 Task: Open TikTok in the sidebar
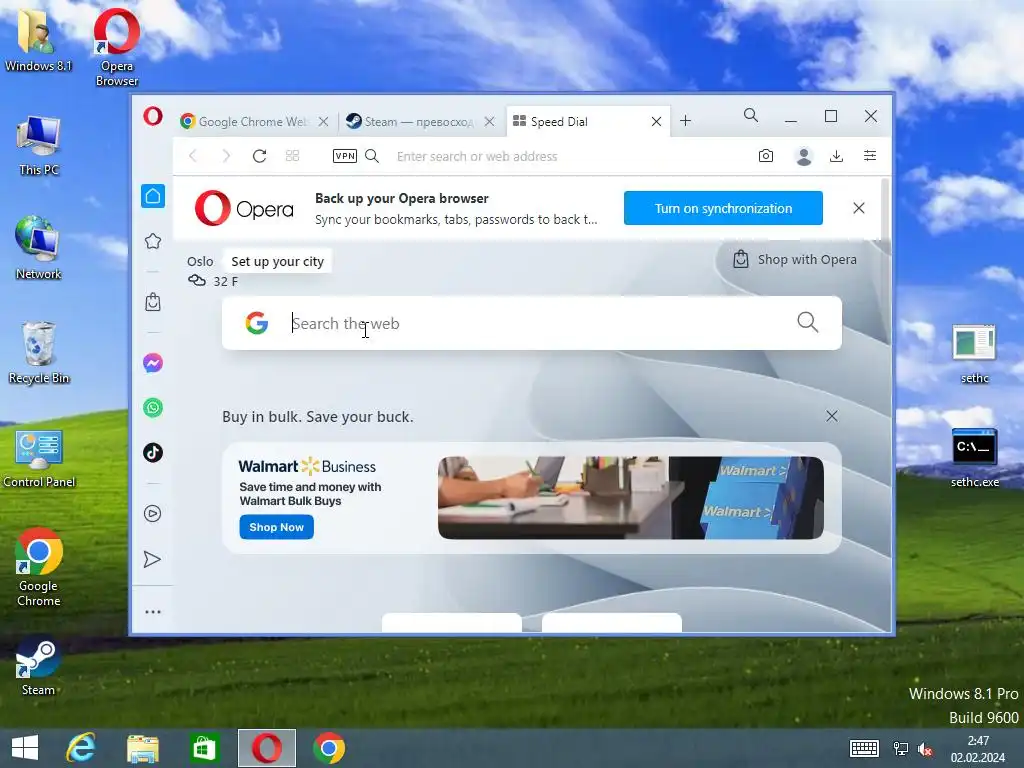pos(153,453)
